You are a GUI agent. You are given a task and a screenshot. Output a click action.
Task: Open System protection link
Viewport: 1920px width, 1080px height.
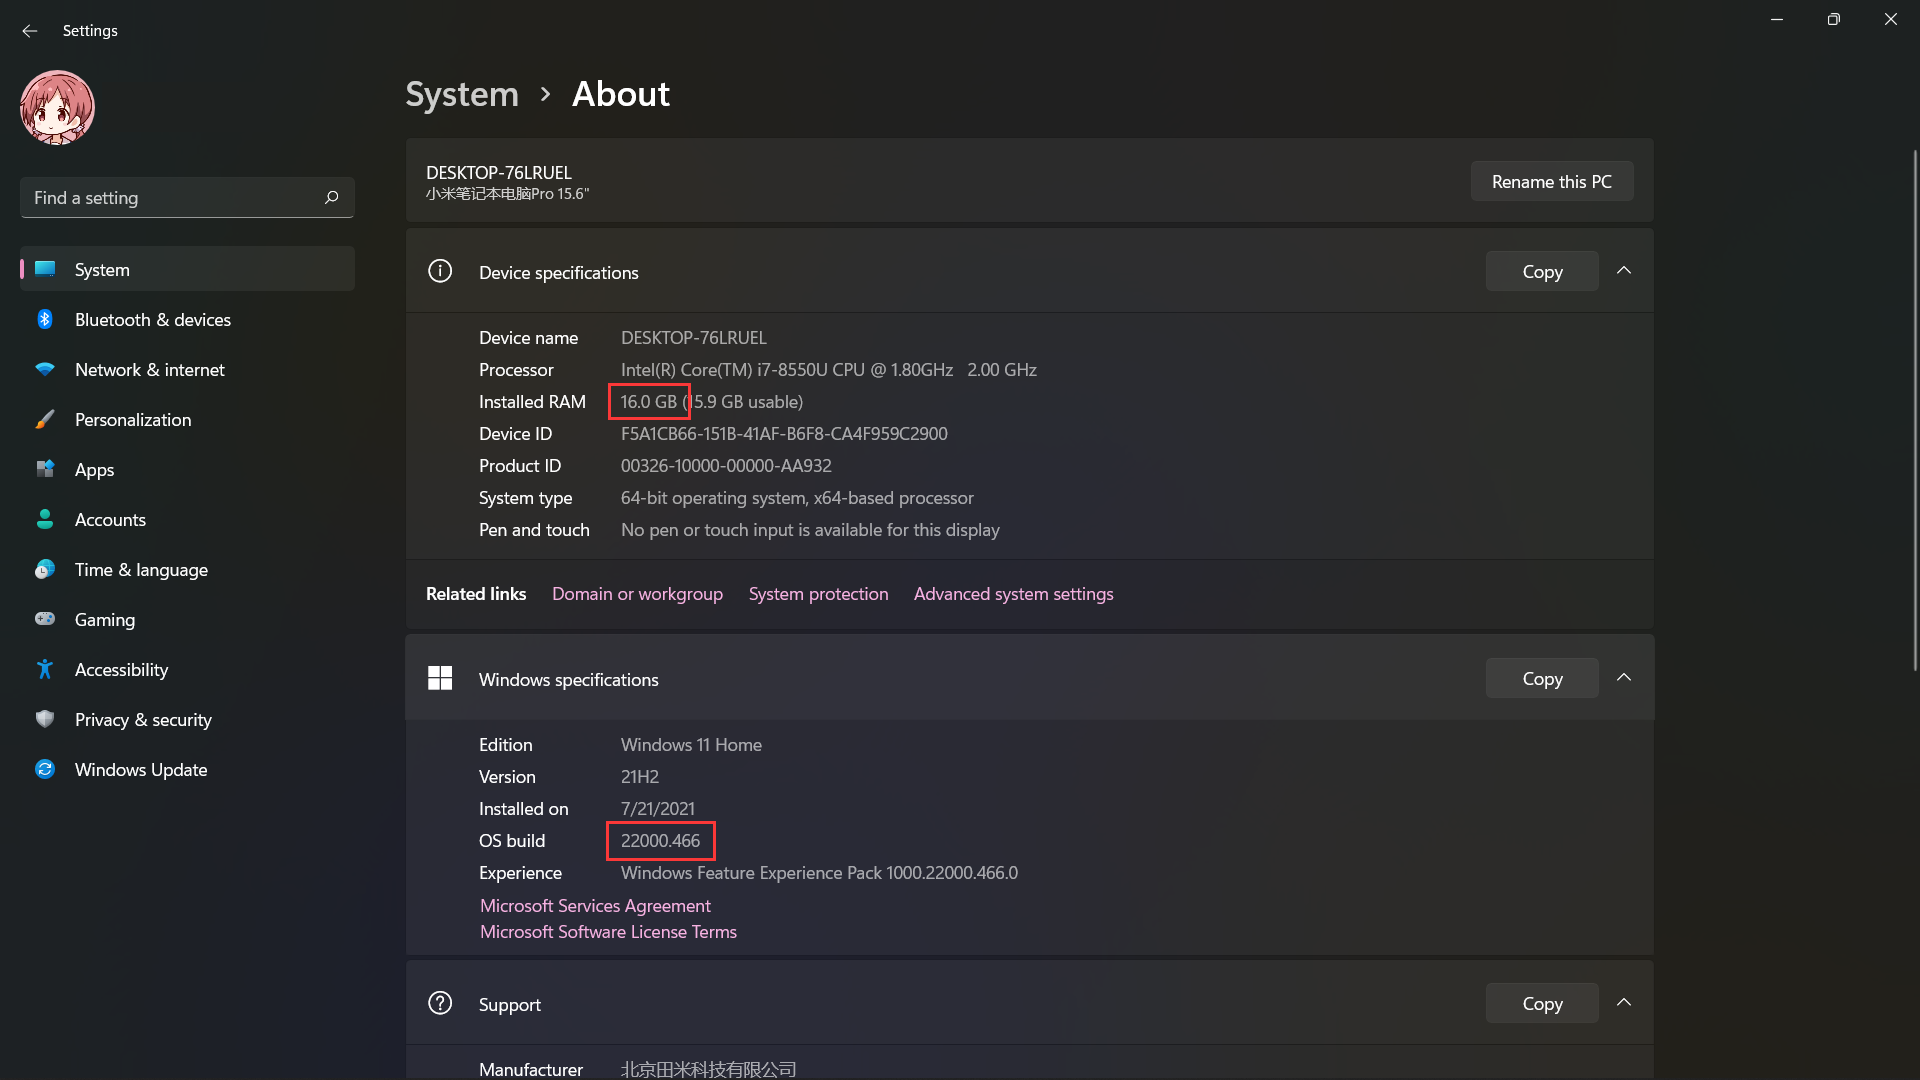tap(818, 594)
